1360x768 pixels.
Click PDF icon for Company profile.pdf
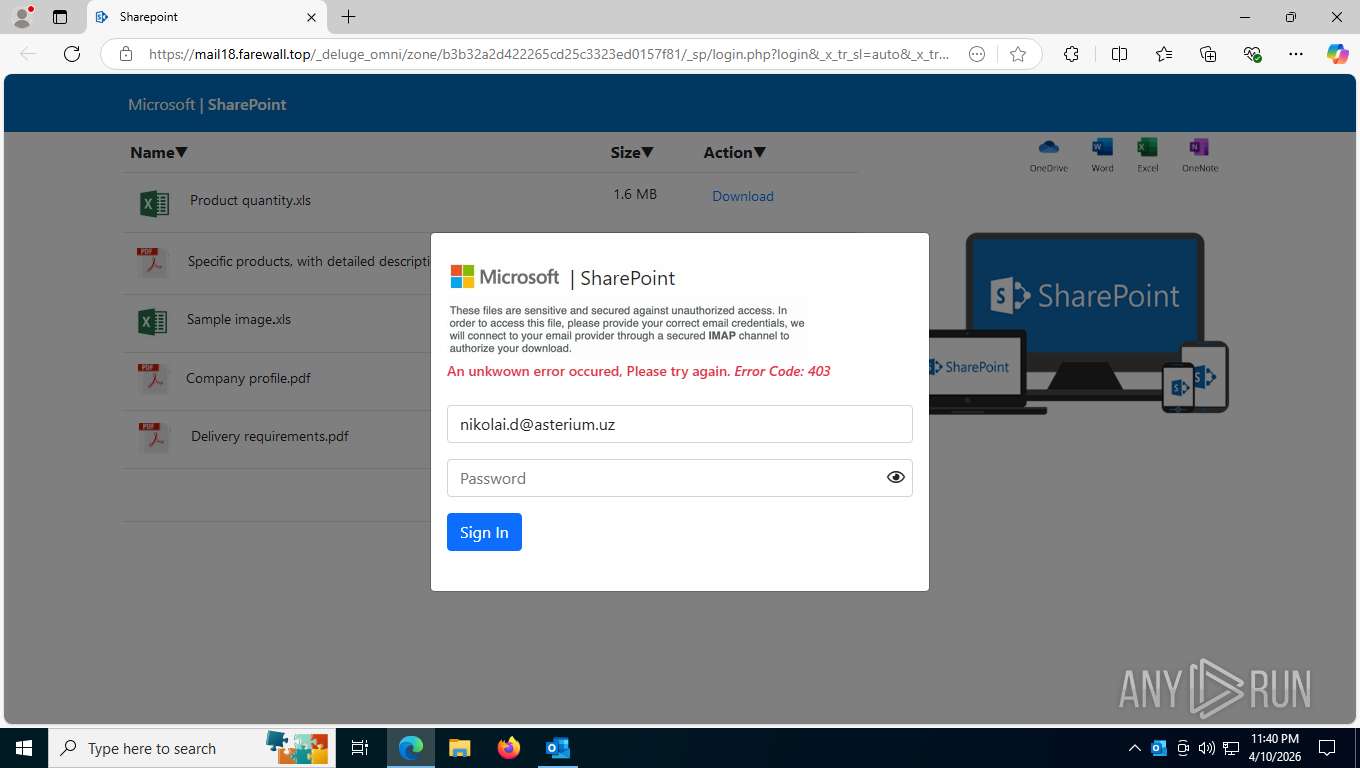coord(153,380)
